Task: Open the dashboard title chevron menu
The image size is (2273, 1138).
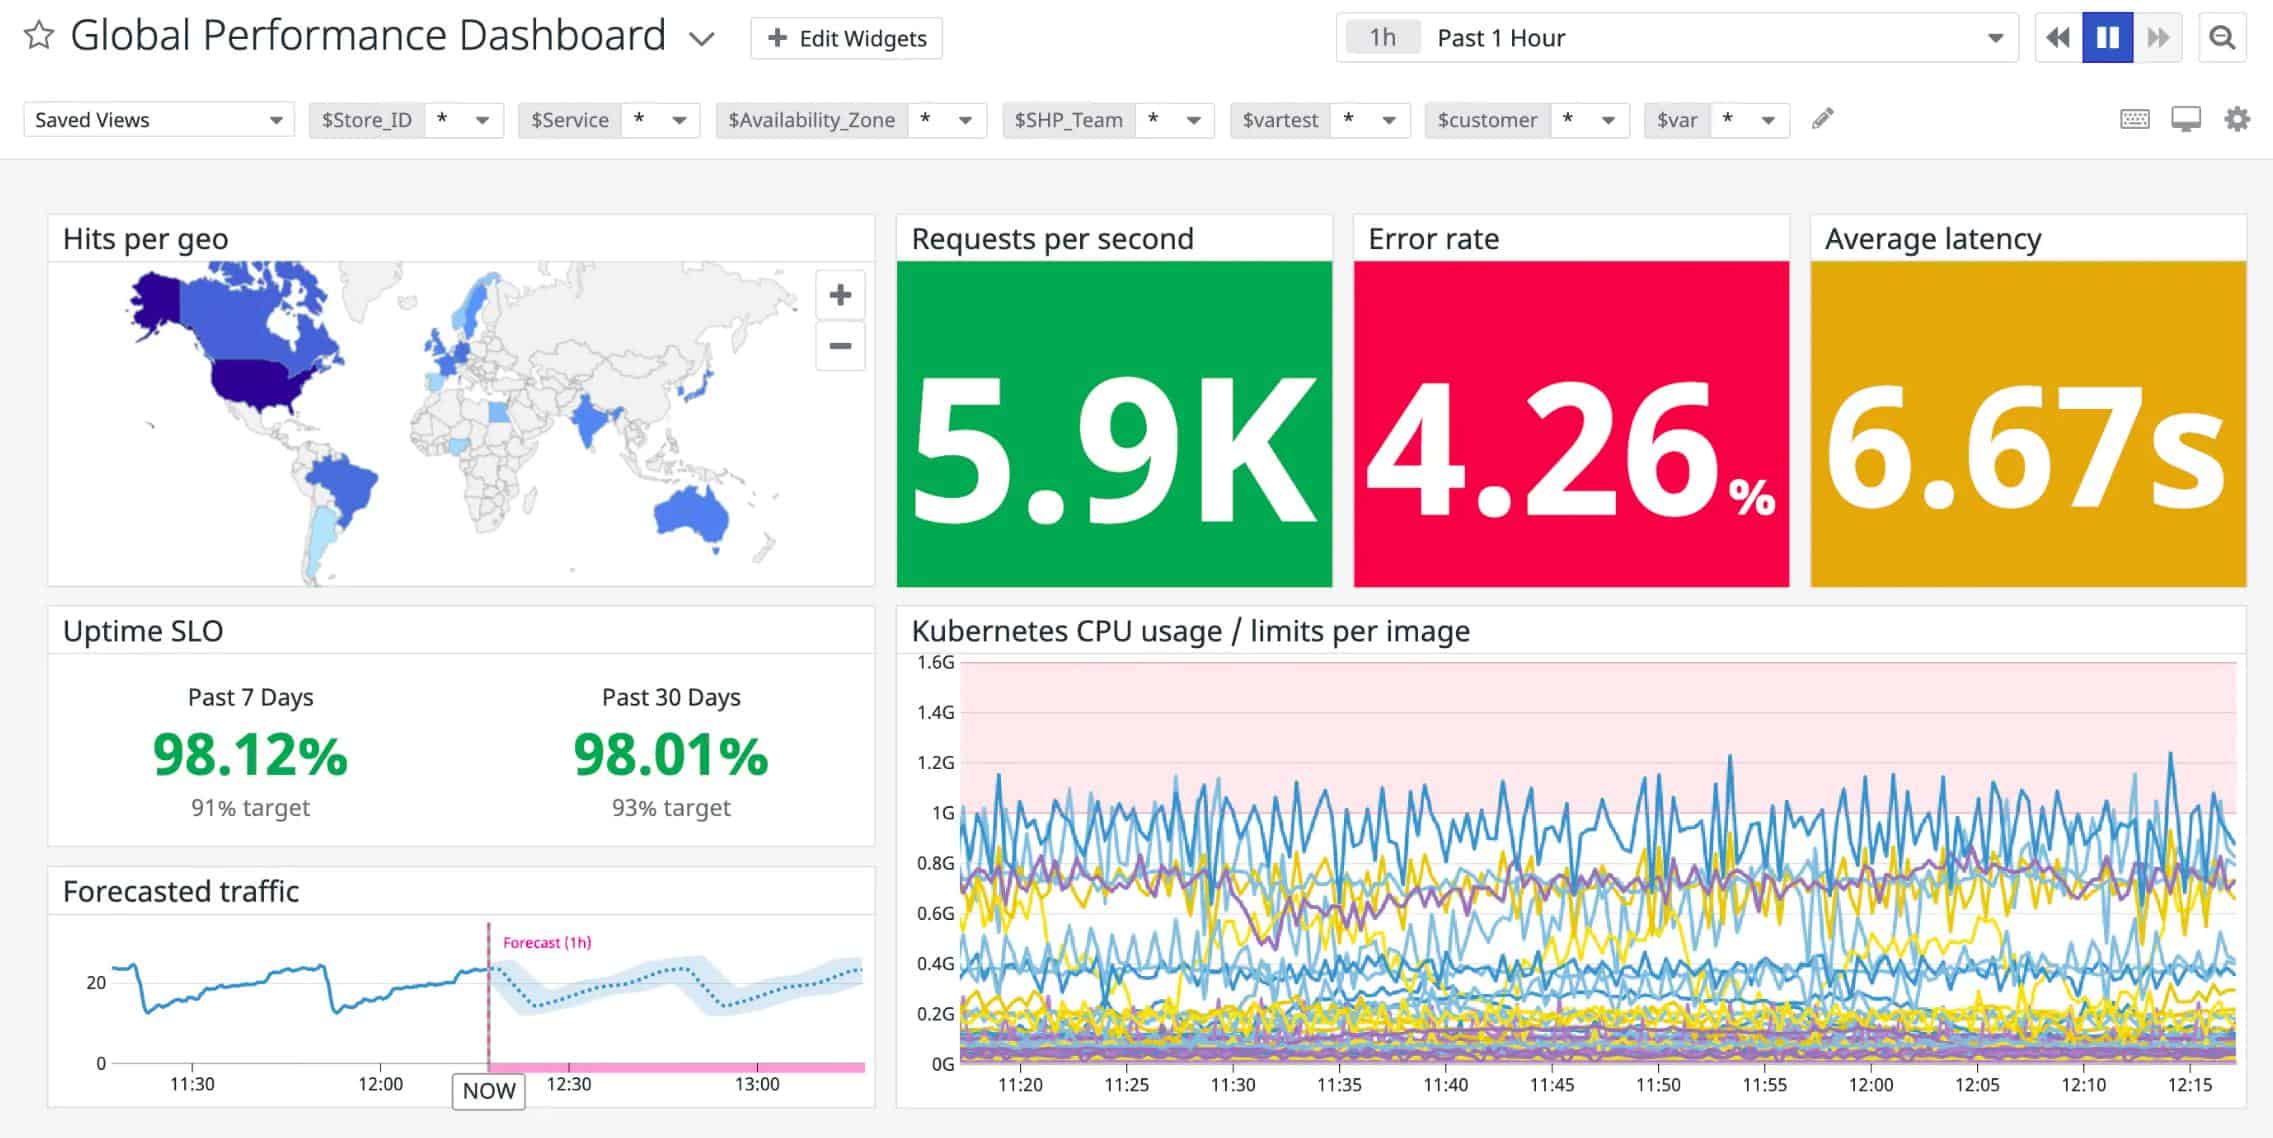Action: coord(701,38)
